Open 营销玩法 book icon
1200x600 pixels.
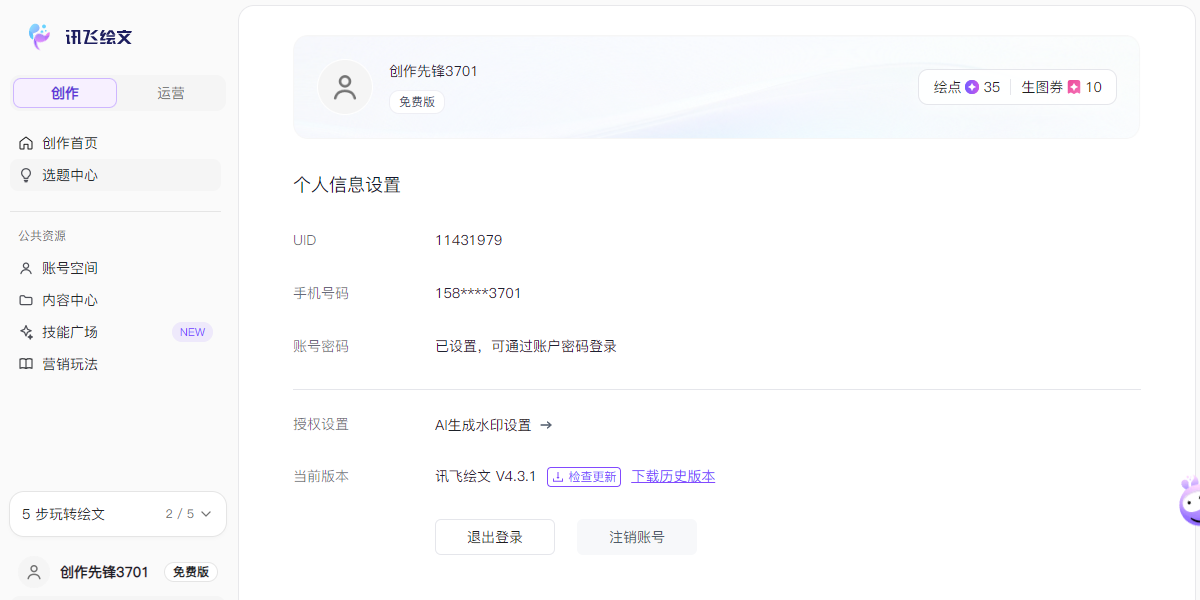click(26, 364)
